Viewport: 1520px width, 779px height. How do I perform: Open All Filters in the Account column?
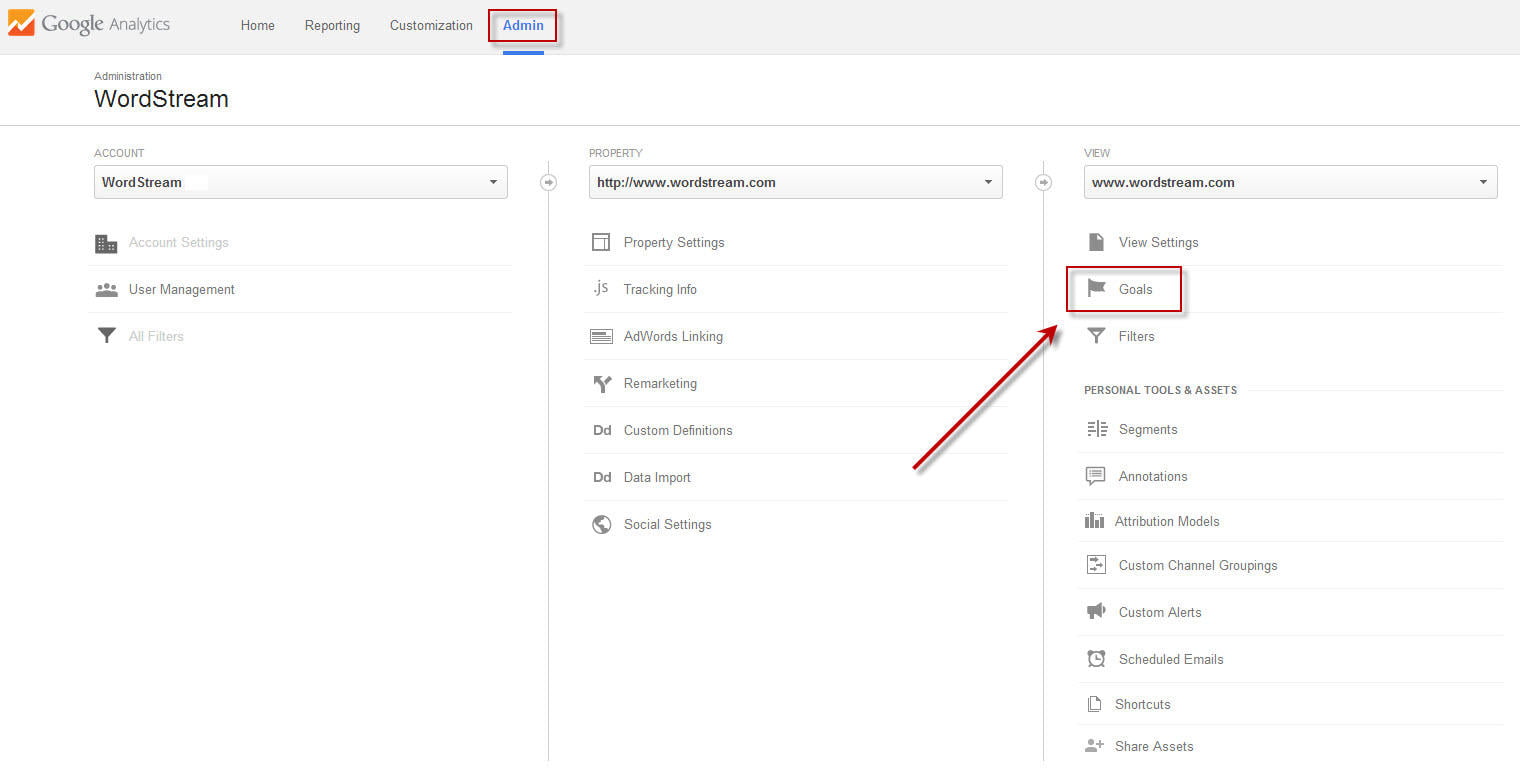click(x=156, y=337)
